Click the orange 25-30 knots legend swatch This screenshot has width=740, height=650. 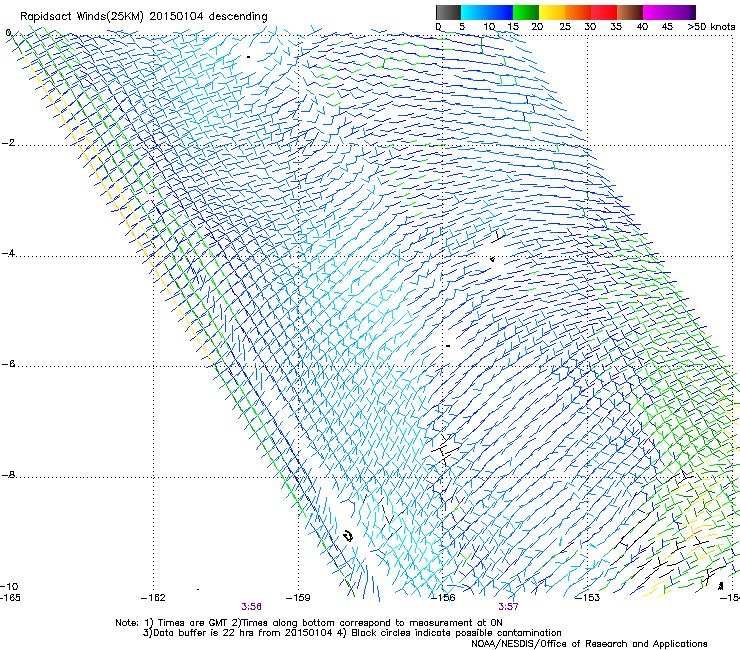click(x=578, y=12)
